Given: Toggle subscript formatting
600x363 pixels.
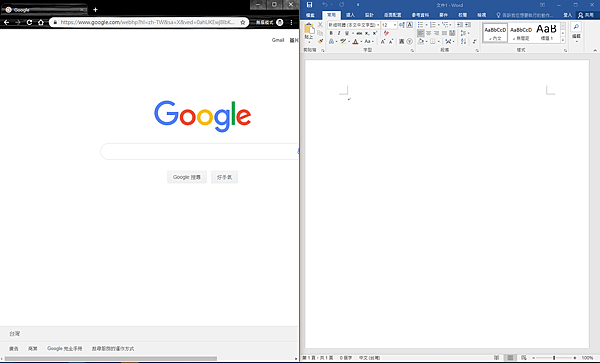Looking at the screenshot, I should pos(367,33).
